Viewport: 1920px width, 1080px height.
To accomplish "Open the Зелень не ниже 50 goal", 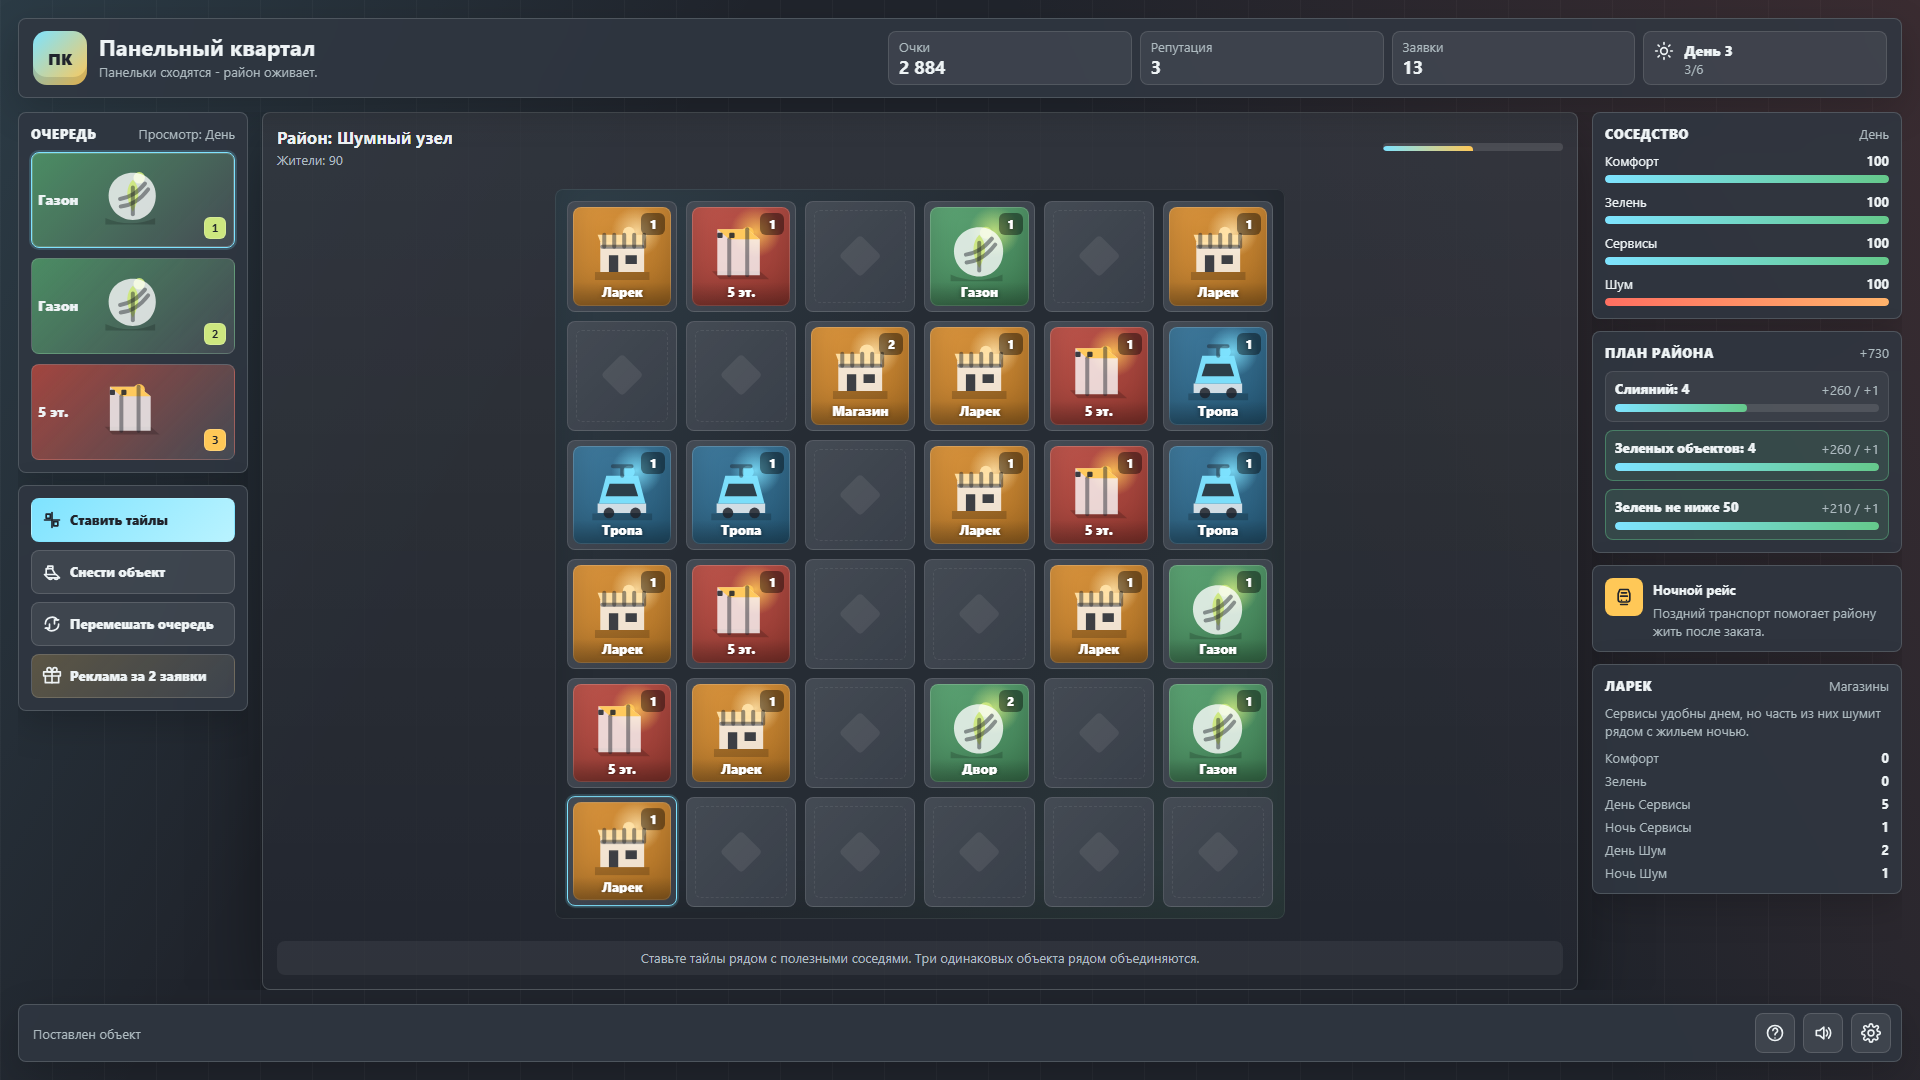I will [1746, 515].
